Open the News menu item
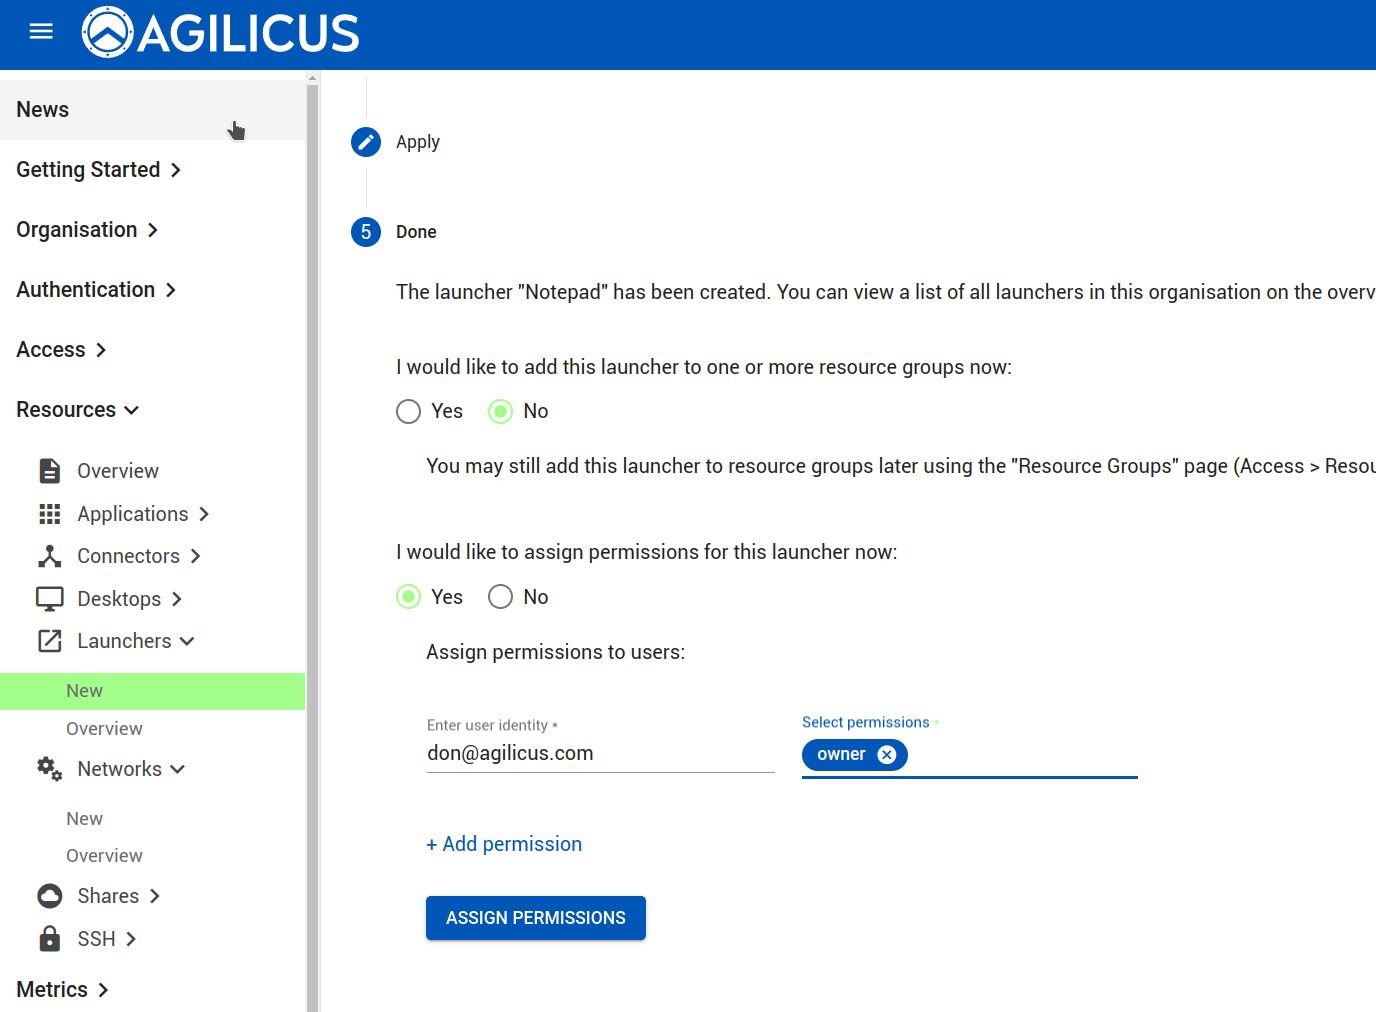This screenshot has width=1376, height=1012. (x=43, y=110)
